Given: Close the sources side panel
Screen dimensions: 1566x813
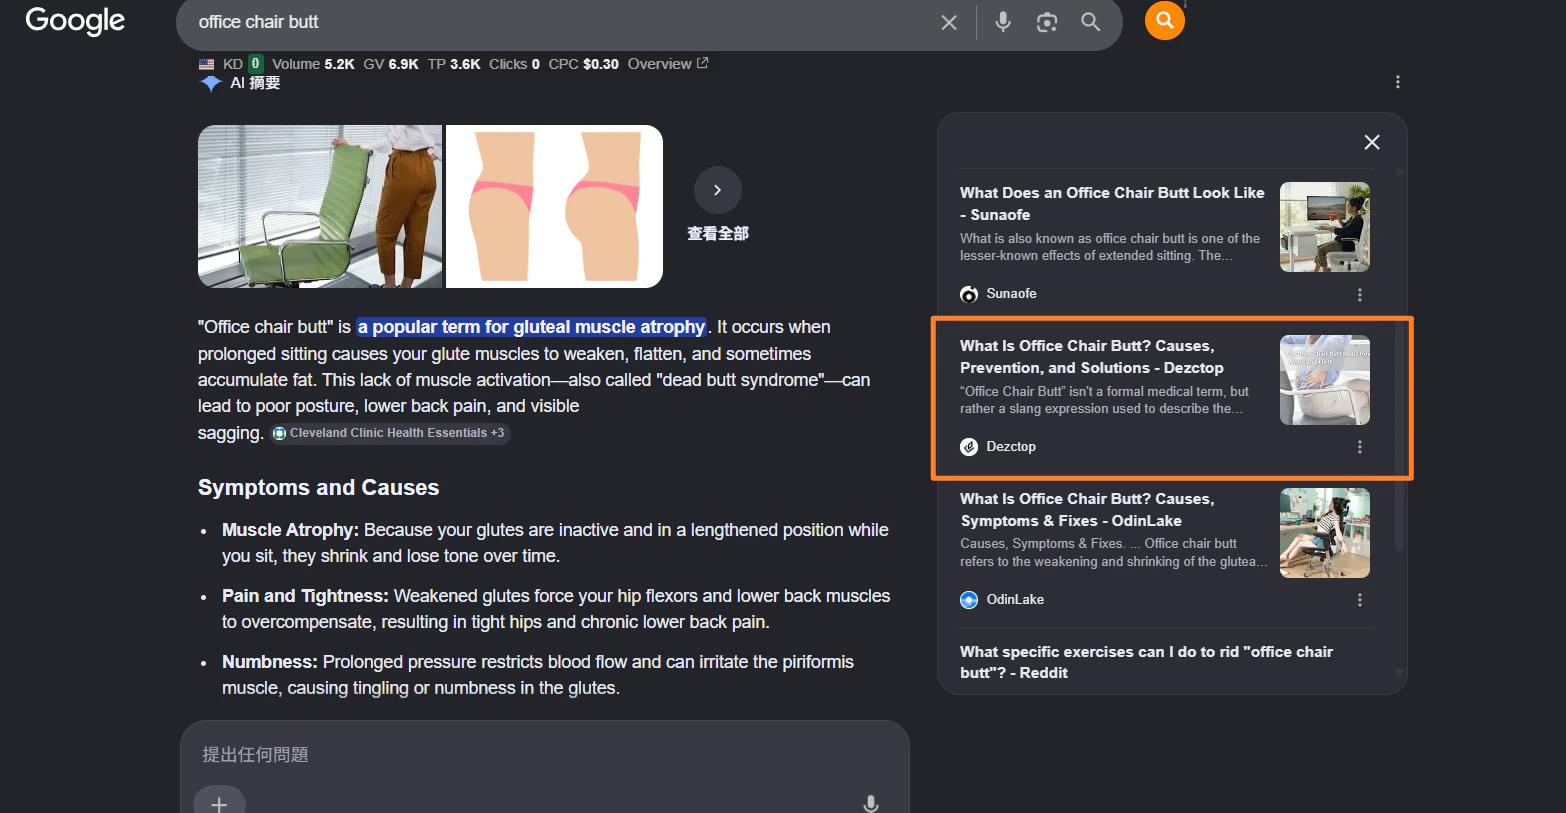Looking at the screenshot, I should tap(1372, 142).
